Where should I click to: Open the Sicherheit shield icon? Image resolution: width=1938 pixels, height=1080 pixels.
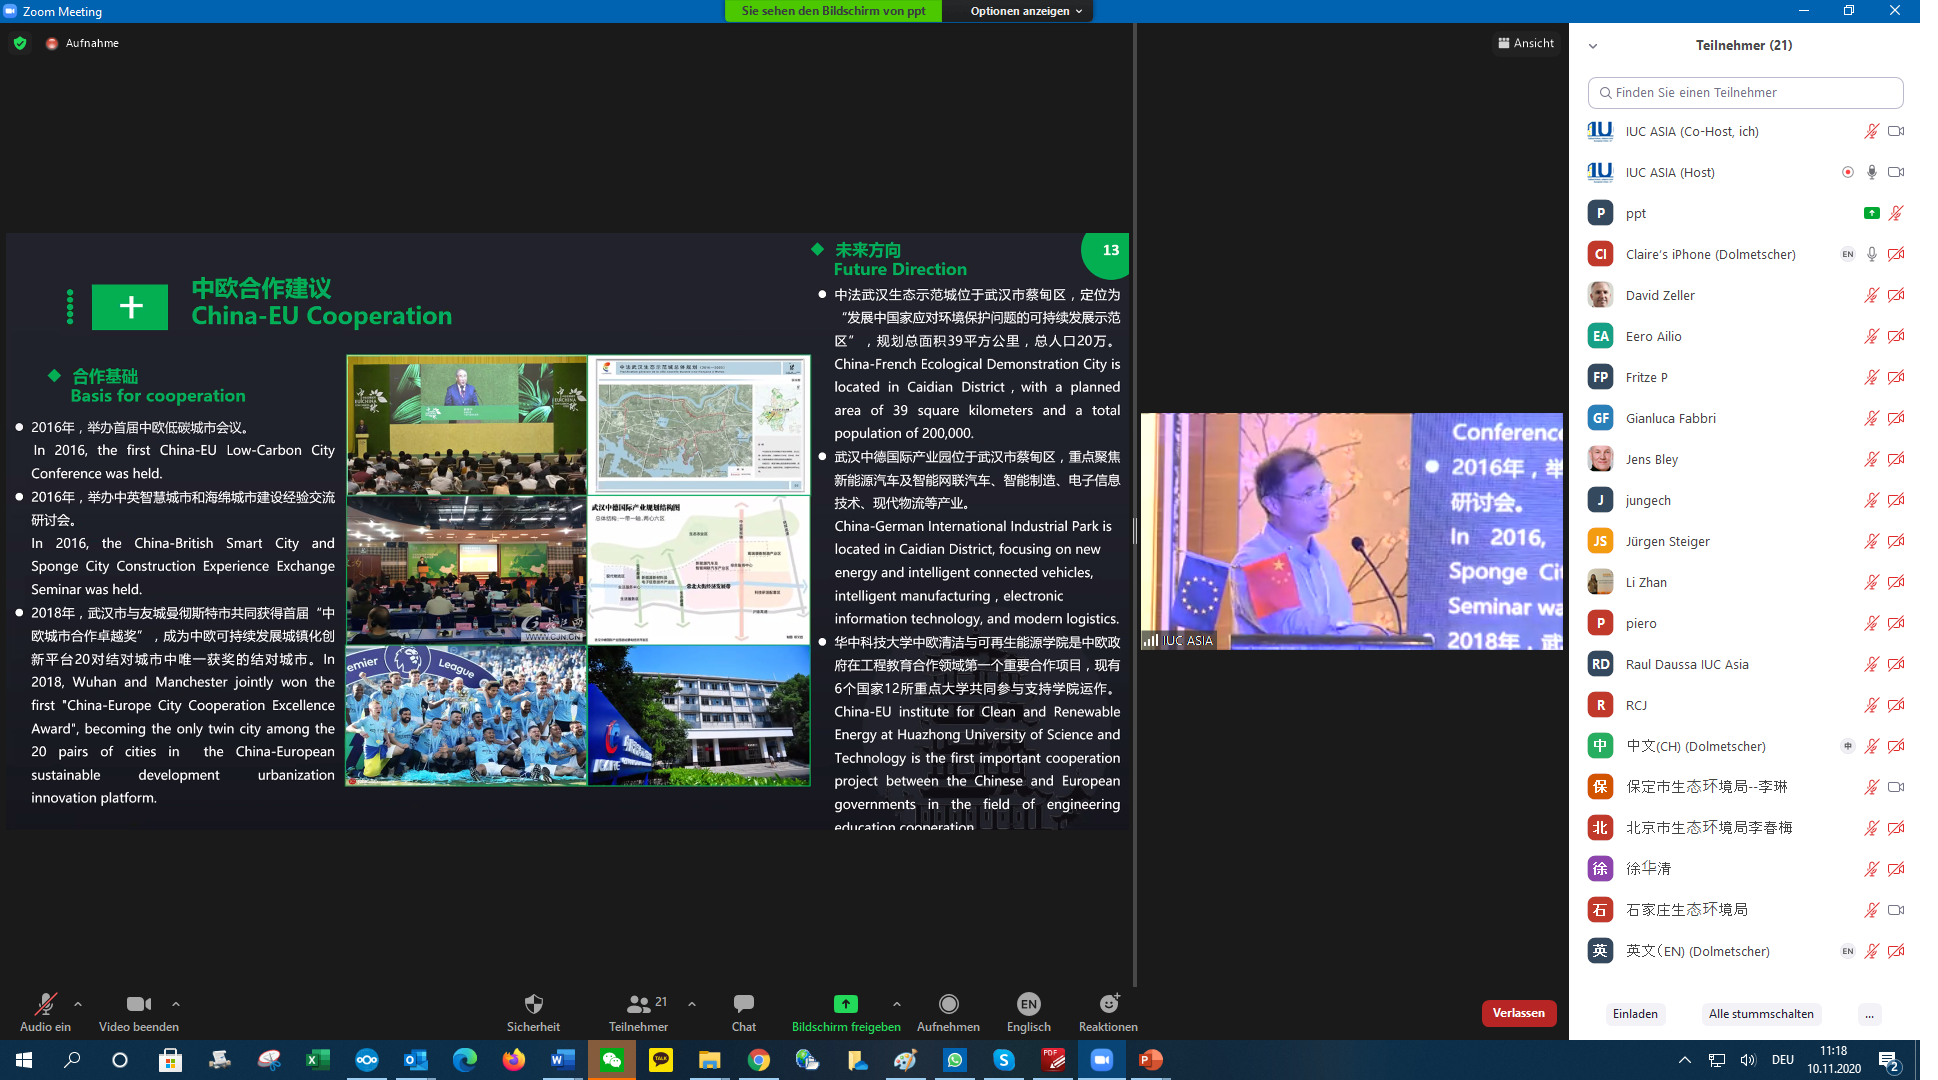[533, 1003]
